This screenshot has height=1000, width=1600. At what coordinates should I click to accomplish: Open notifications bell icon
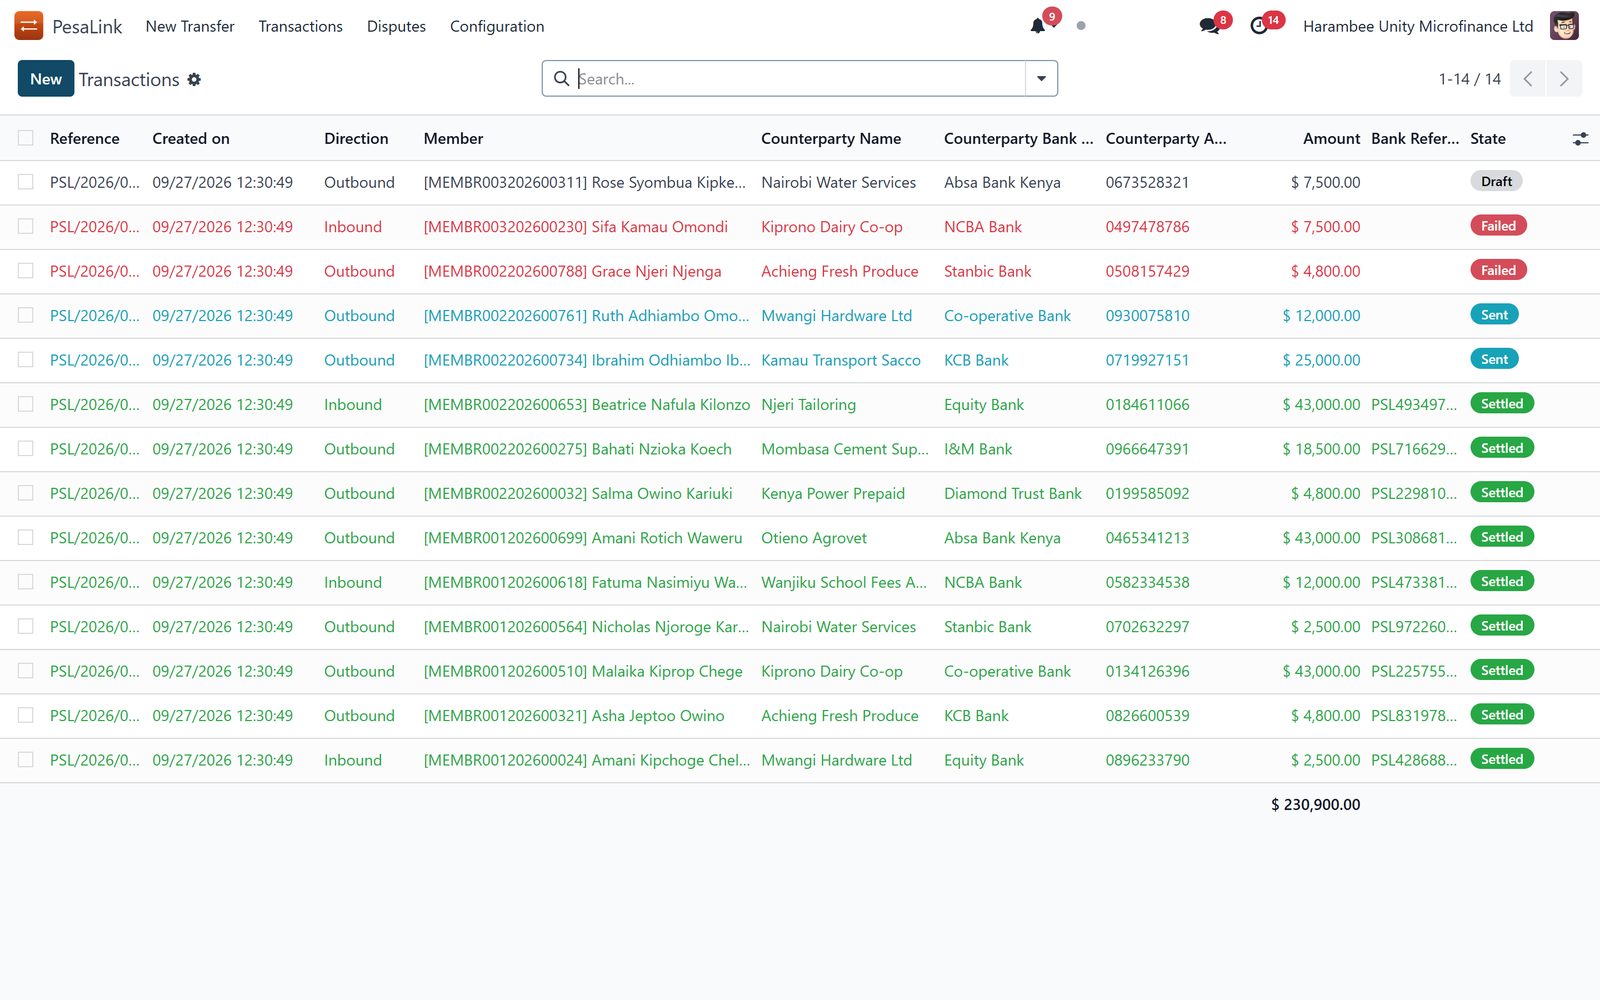point(1038,26)
